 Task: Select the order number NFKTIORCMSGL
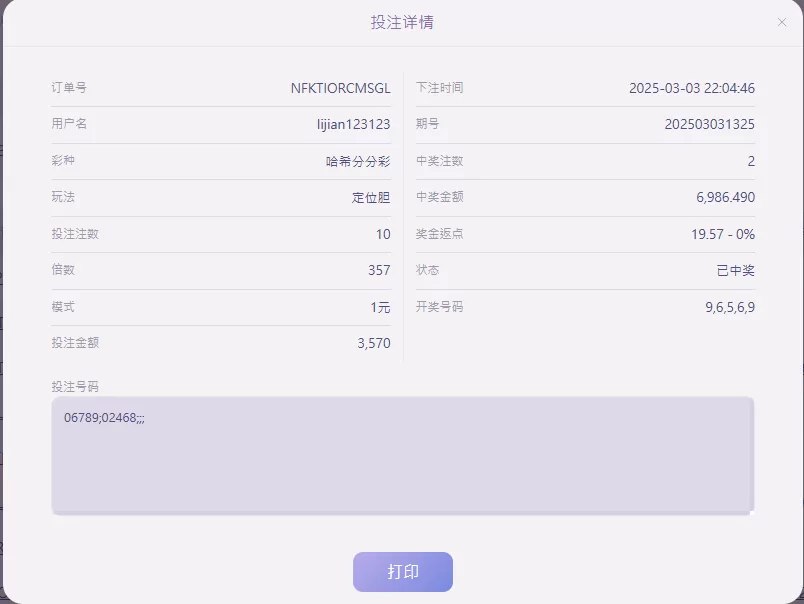pyautogui.click(x=340, y=88)
